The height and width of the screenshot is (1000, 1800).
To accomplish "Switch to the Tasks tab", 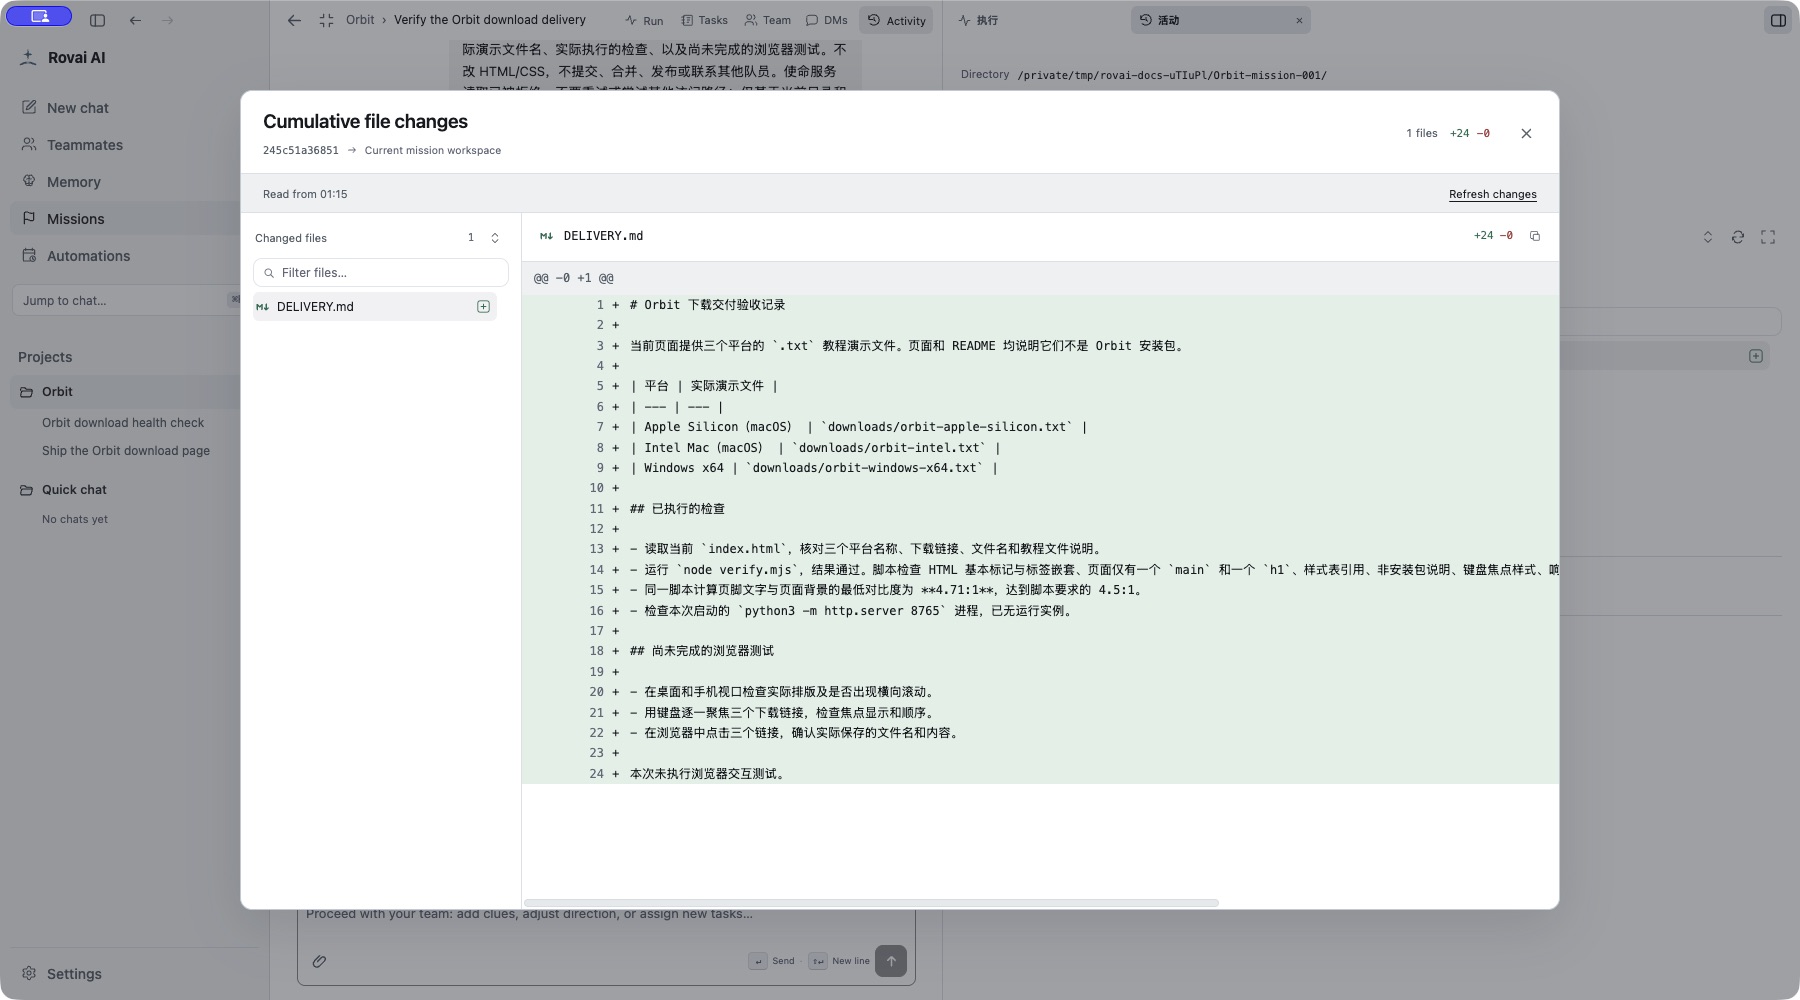I will 704,20.
